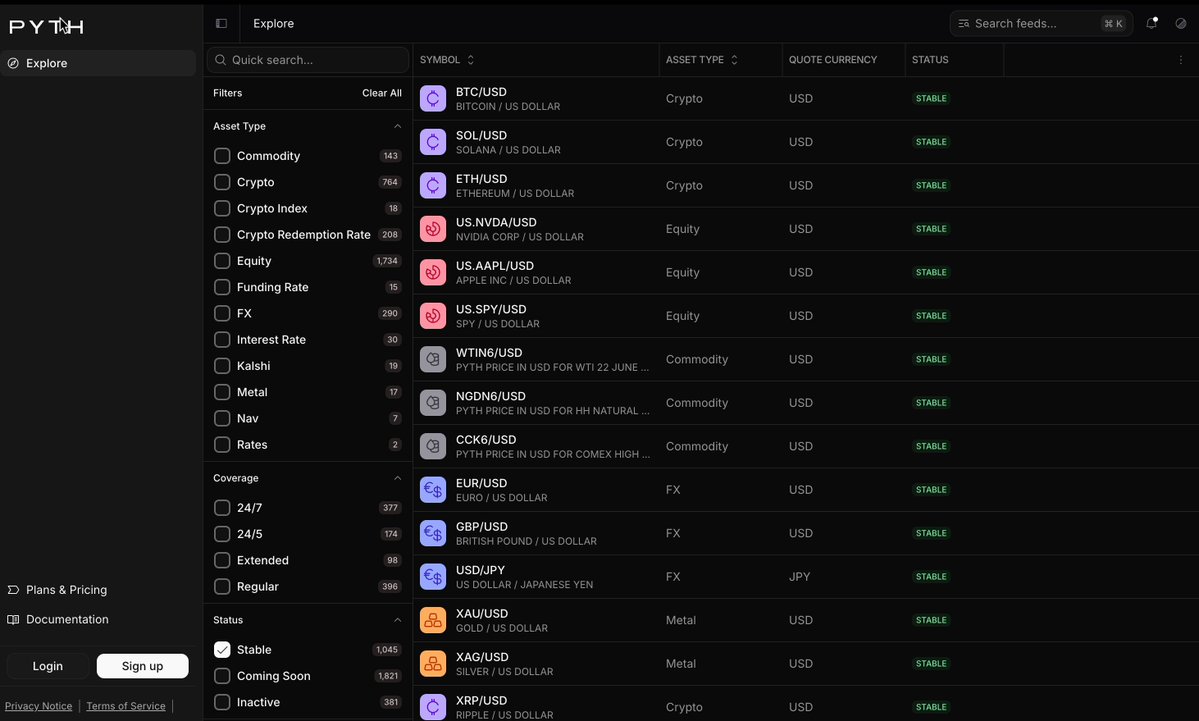Screen dimensions: 1199x721
Task: Toggle the sidebar collapse icon
Action: 222,24
